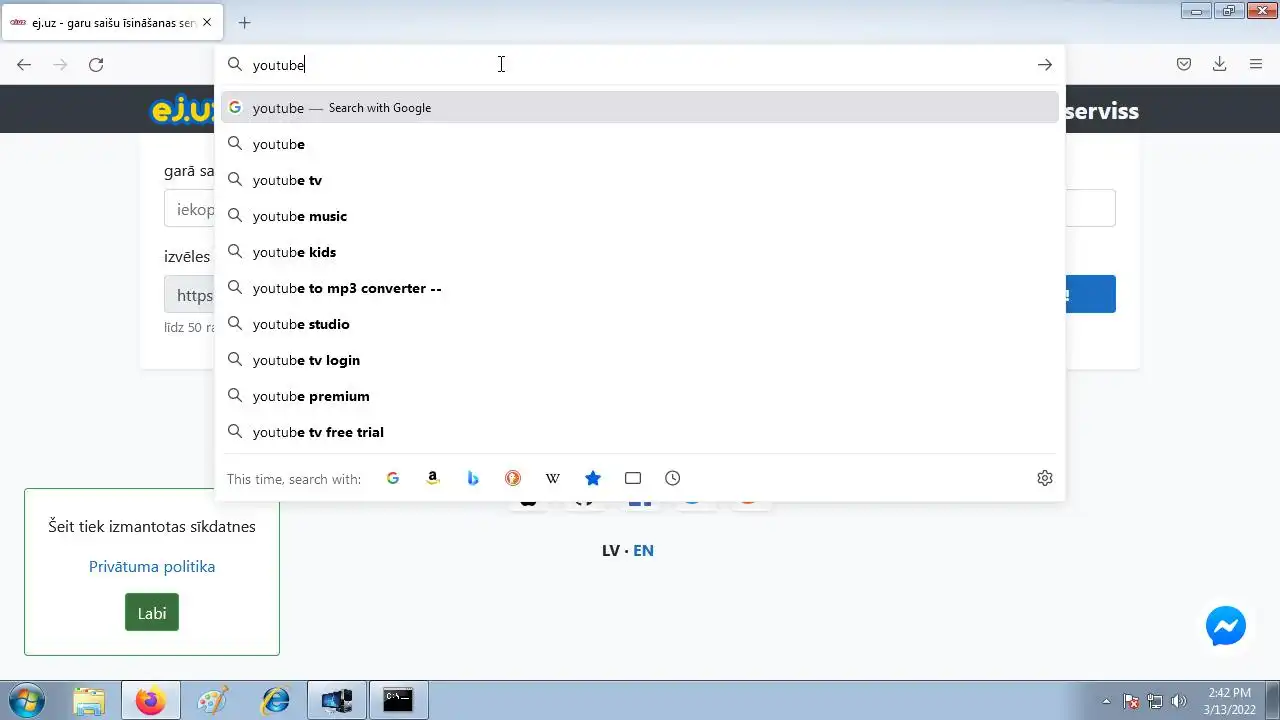
Task: Select the 'youtube studio' suggestion
Action: click(x=640, y=324)
